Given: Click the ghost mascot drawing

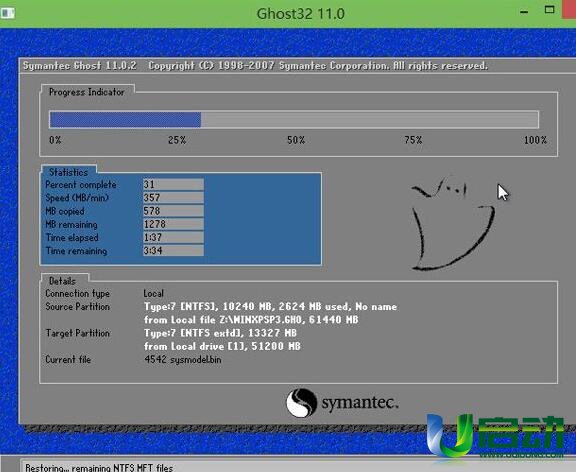Looking at the screenshot, I should pyautogui.click(x=452, y=223).
